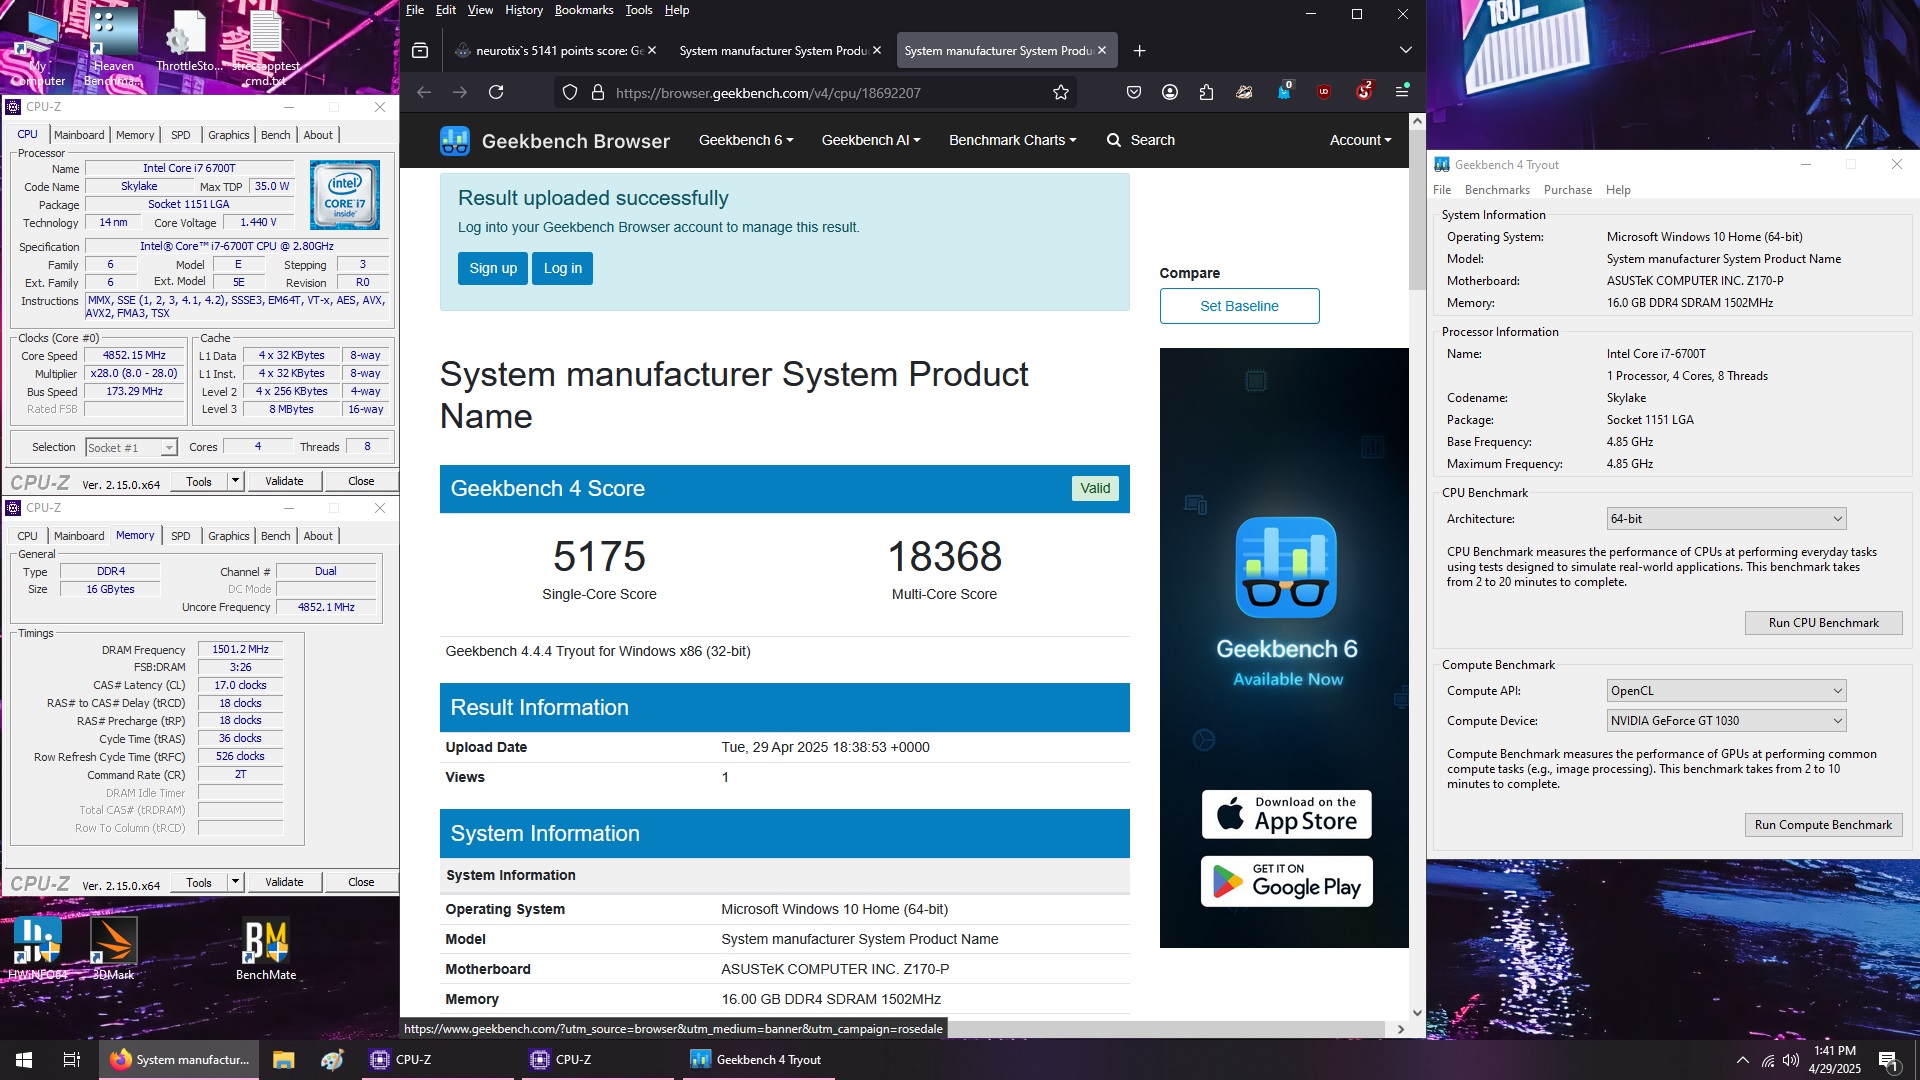Open the Firefox hamburger application menu
The image size is (1920, 1080).
1402,92
